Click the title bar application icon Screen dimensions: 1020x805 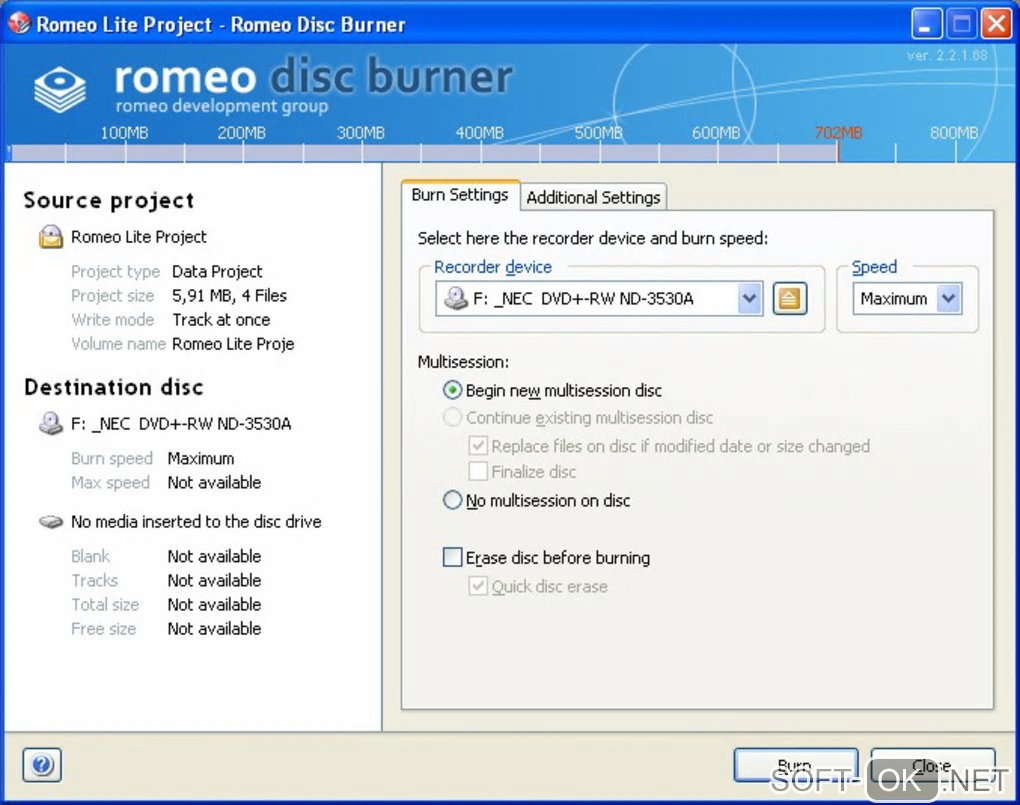point(20,23)
